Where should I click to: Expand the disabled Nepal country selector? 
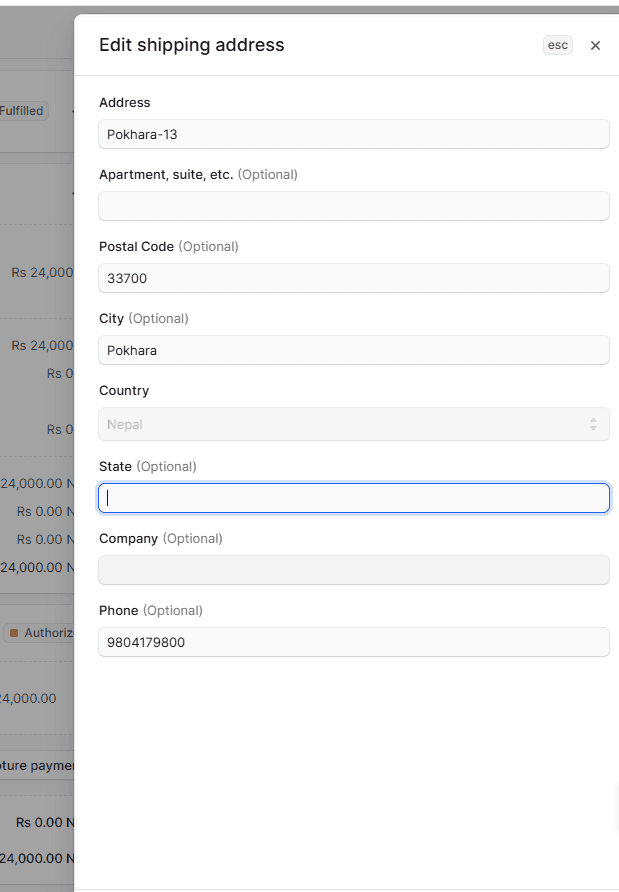click(353, 424)
